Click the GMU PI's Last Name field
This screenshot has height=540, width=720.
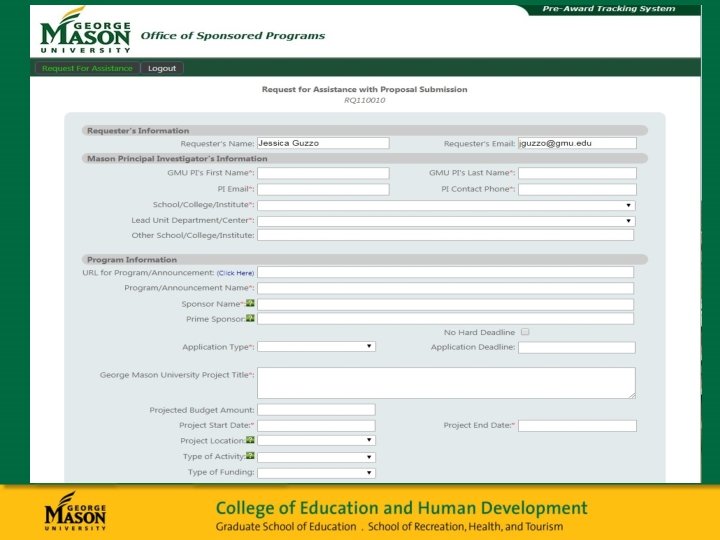pyautogui.click(x=577, y=173)
